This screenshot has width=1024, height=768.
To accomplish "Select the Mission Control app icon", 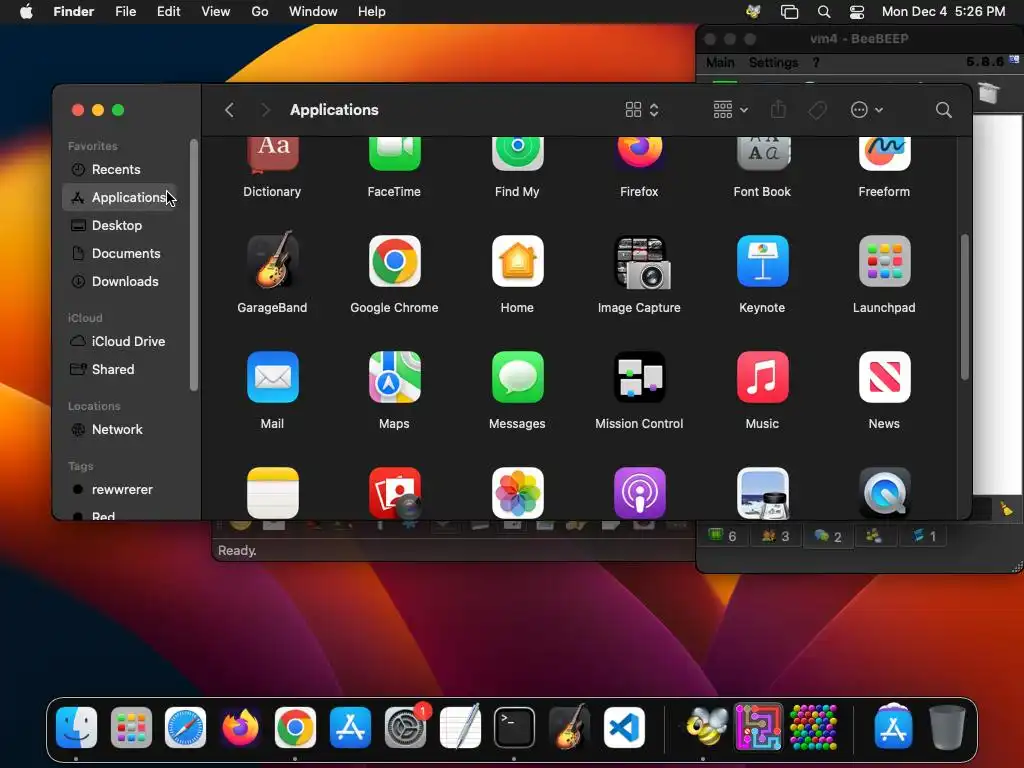I will pyautogui.click(x=639, y=377).
